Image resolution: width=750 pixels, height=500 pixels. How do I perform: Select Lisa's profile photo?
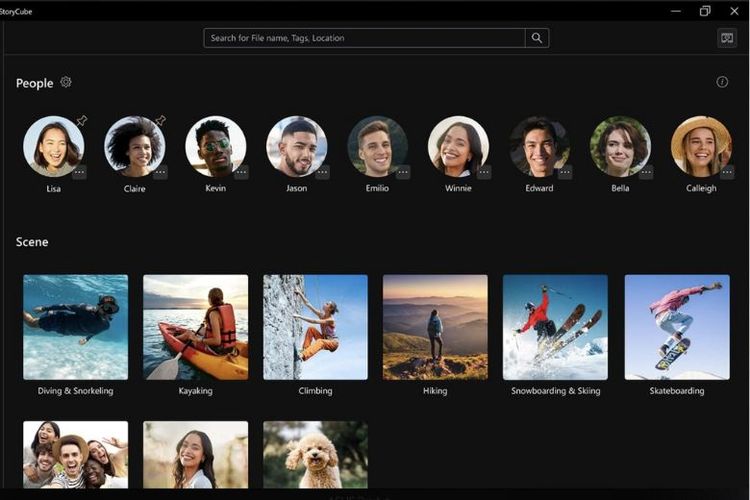[x=53, y=147]
